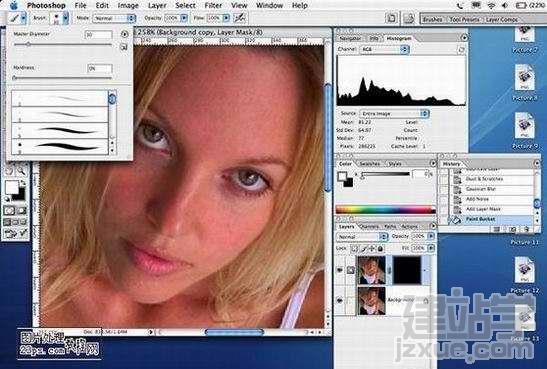This screenshot has height=369, width=547.
Task: Select the History tab
Action: pos(451,164)
